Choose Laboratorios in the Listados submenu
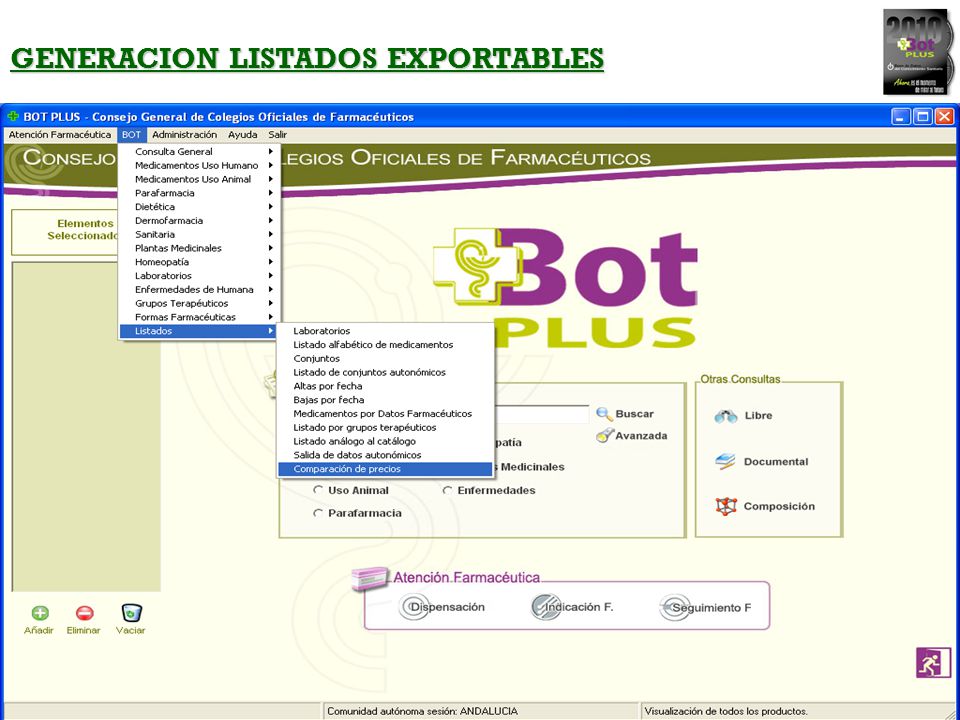The width and height of the screenshot is (960, 720). point(385,331)
